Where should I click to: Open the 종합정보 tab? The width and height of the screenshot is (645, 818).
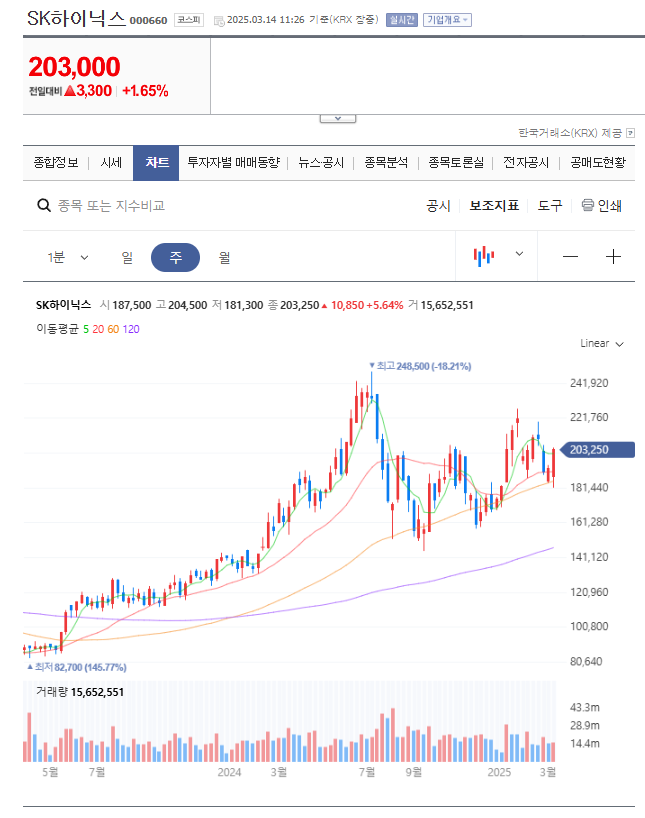(x=56, y=163)
